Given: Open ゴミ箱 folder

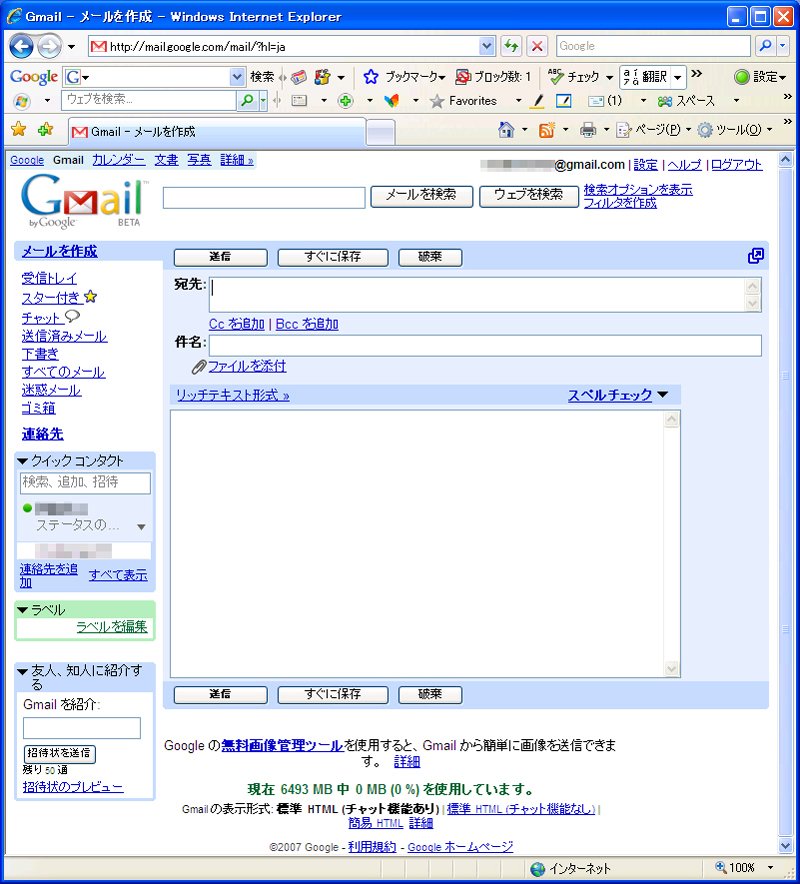Looking at the screenshot, I should click(x=38, y=409).
